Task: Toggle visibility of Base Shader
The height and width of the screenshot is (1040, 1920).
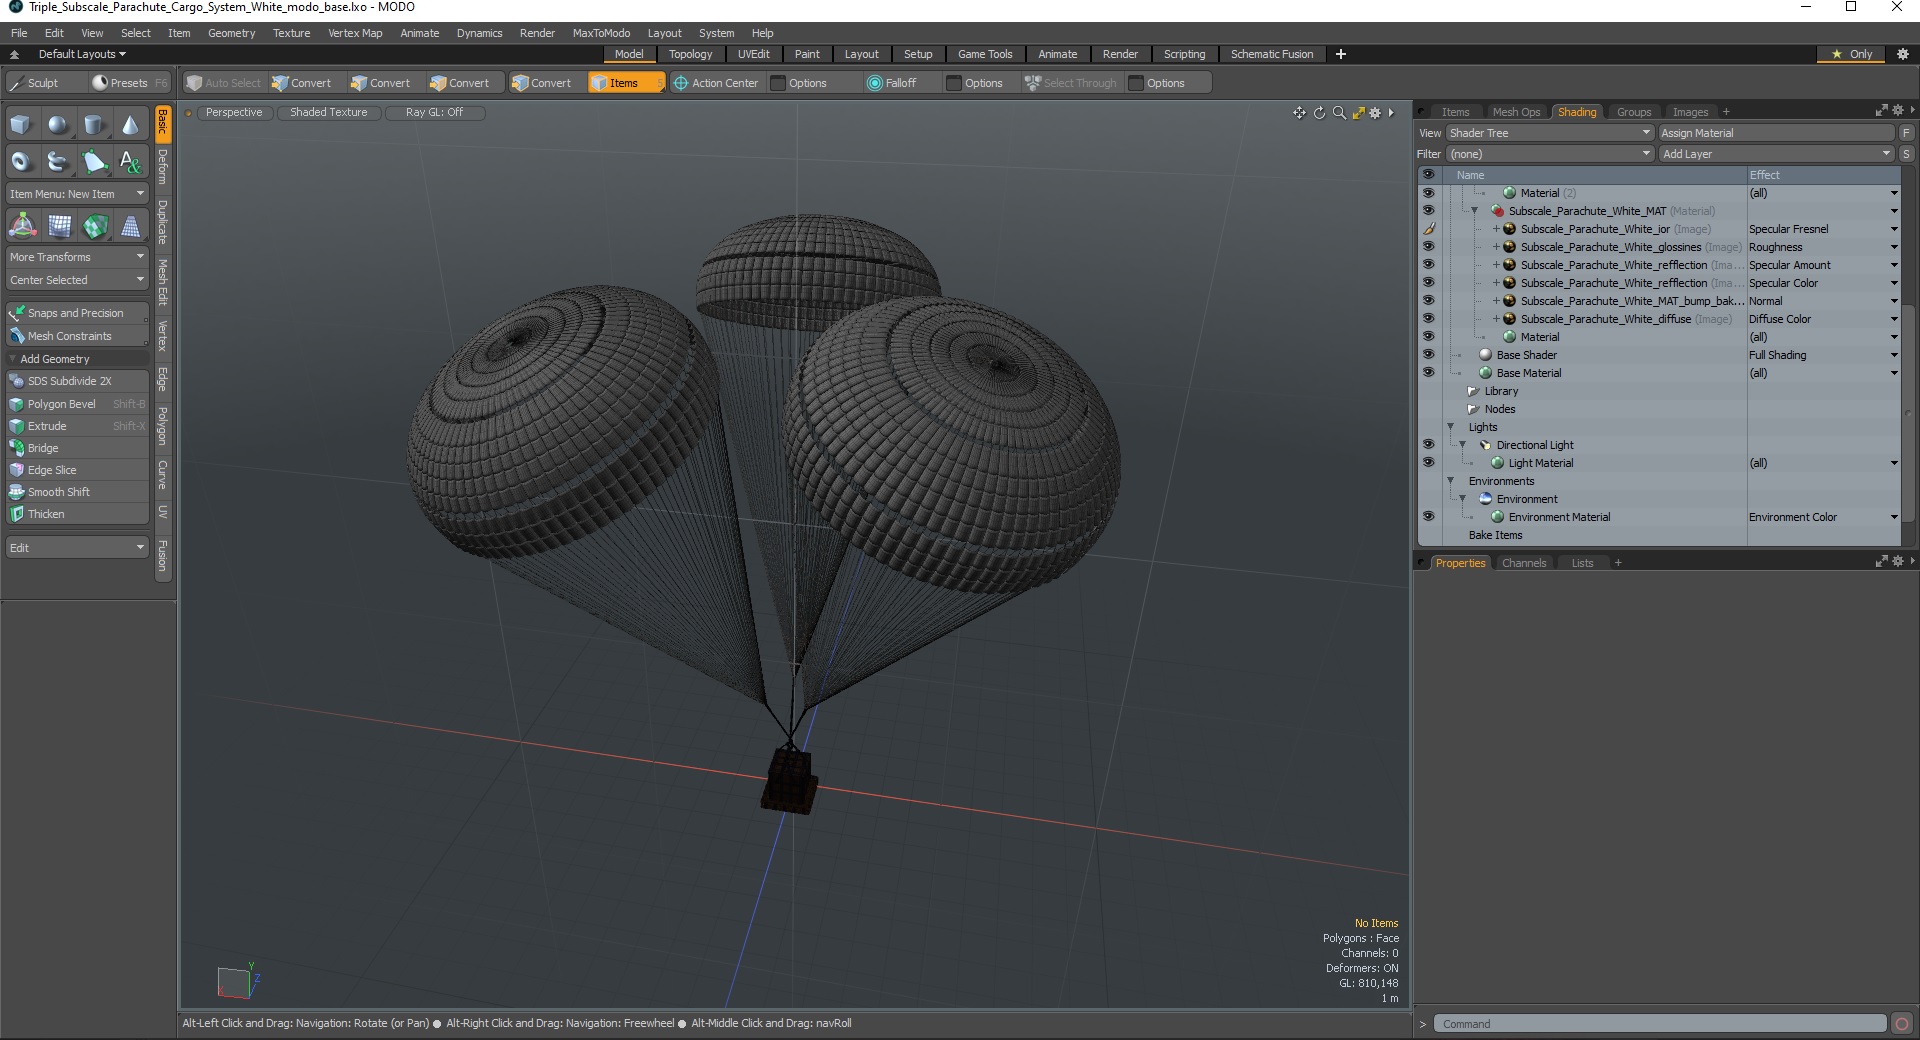Action: [1428, 355]
